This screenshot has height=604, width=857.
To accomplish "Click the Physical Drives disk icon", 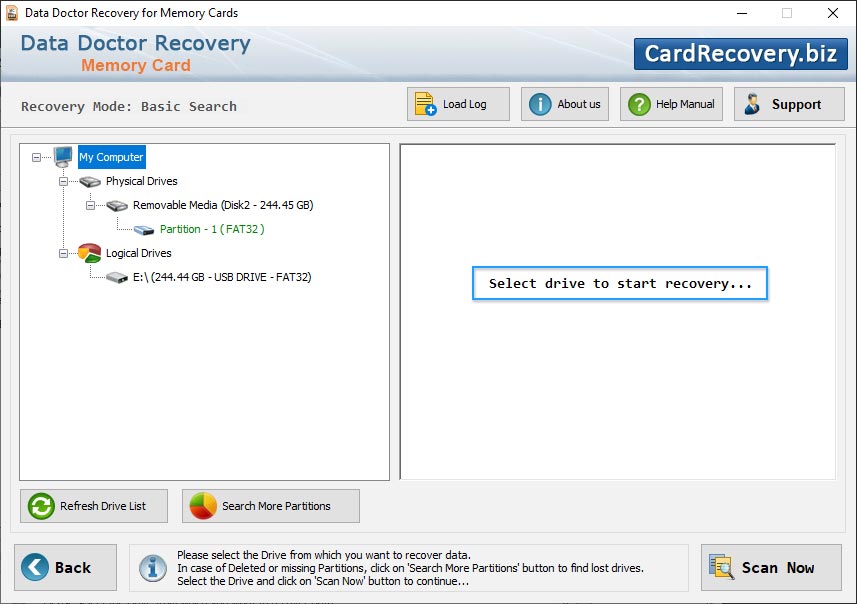I will point(90,181).
